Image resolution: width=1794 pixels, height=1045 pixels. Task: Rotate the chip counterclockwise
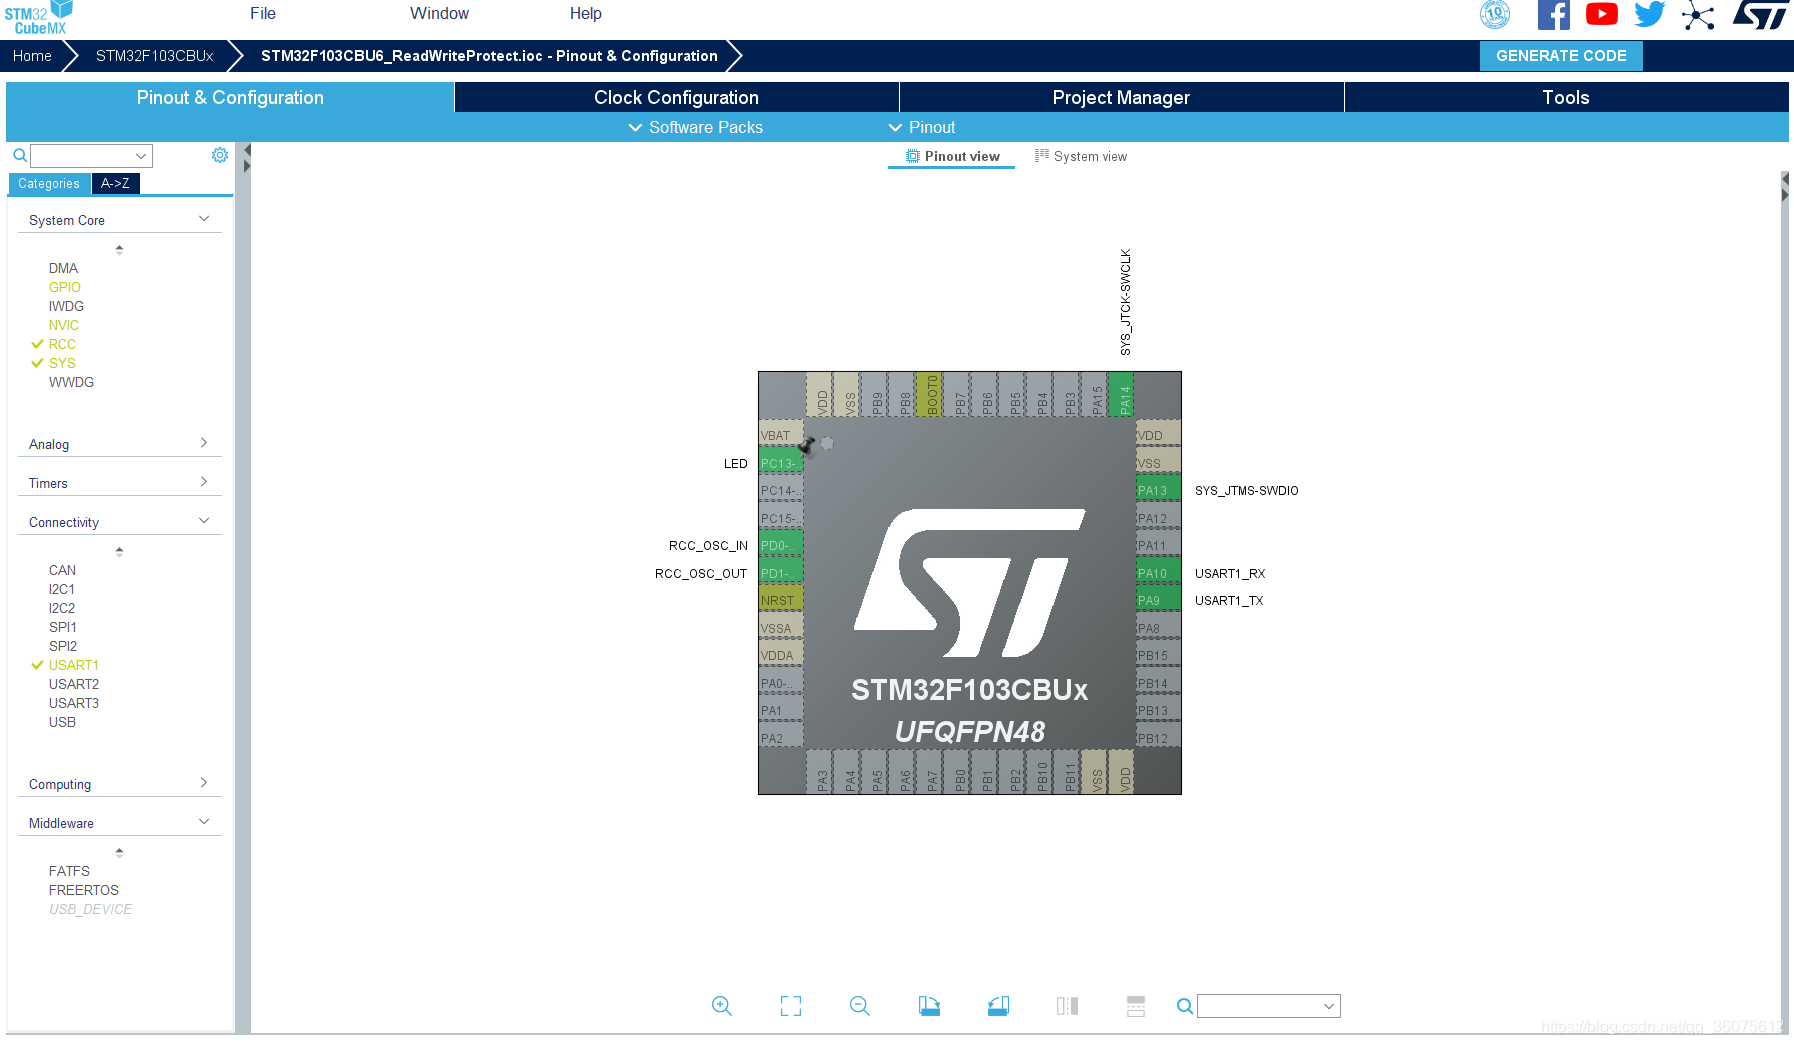[x=997, y=1006]
